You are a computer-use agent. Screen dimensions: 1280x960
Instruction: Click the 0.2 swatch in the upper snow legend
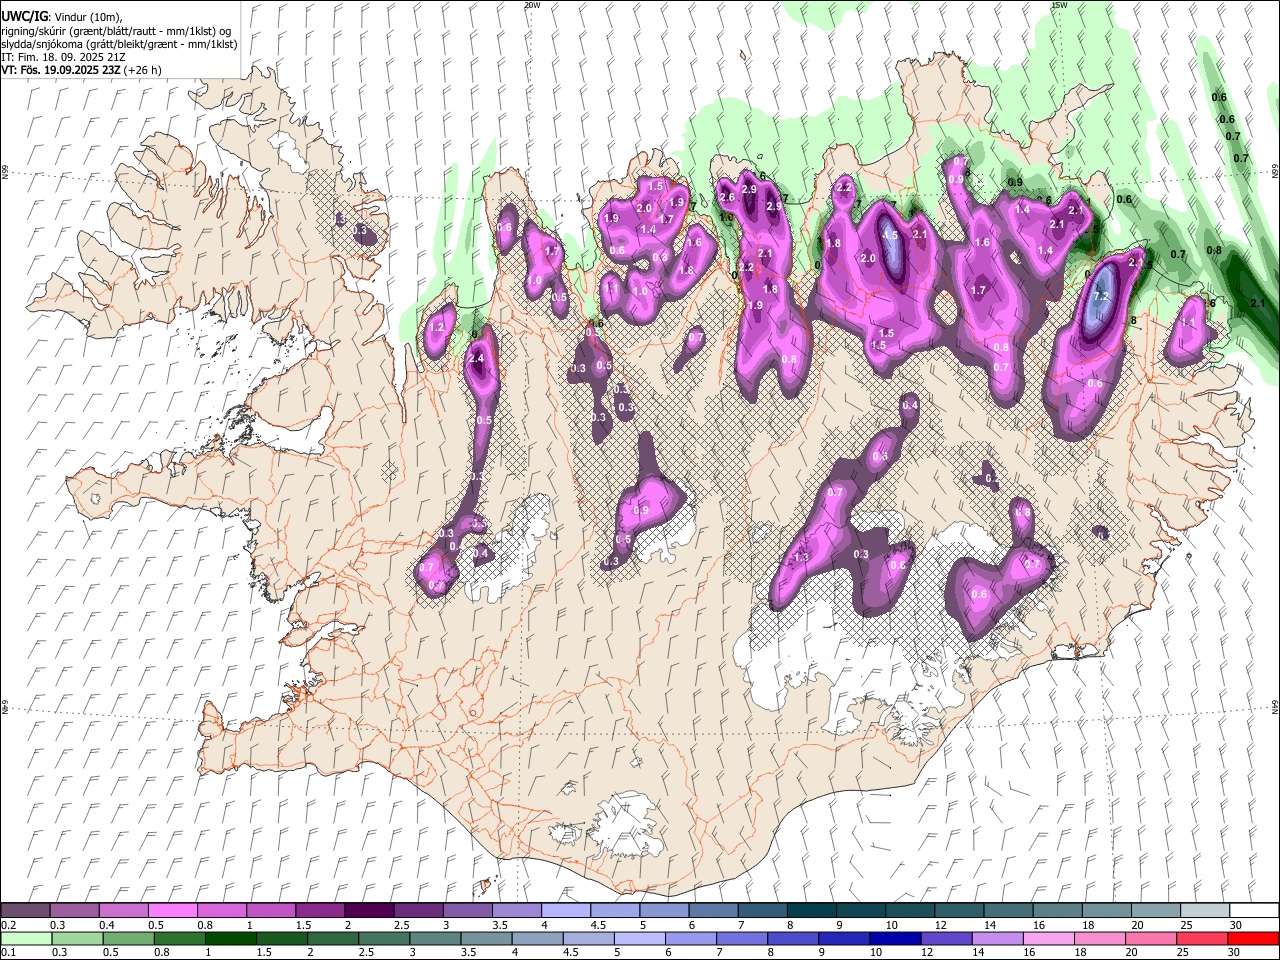25,911
